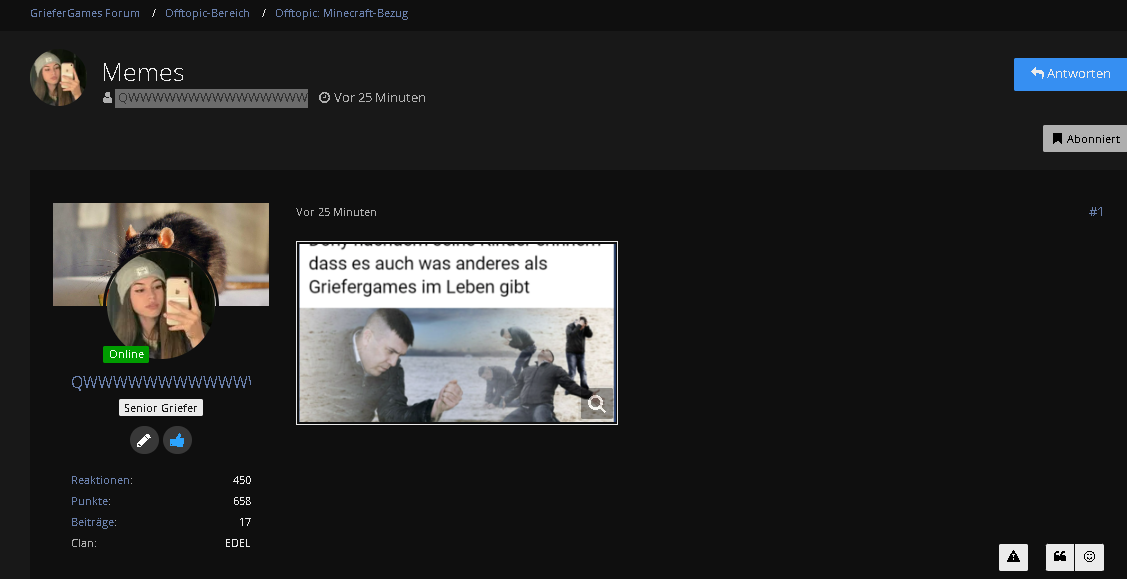Click the report post warning icon
Screen dimensions: 1127x579
point(1013,557)
